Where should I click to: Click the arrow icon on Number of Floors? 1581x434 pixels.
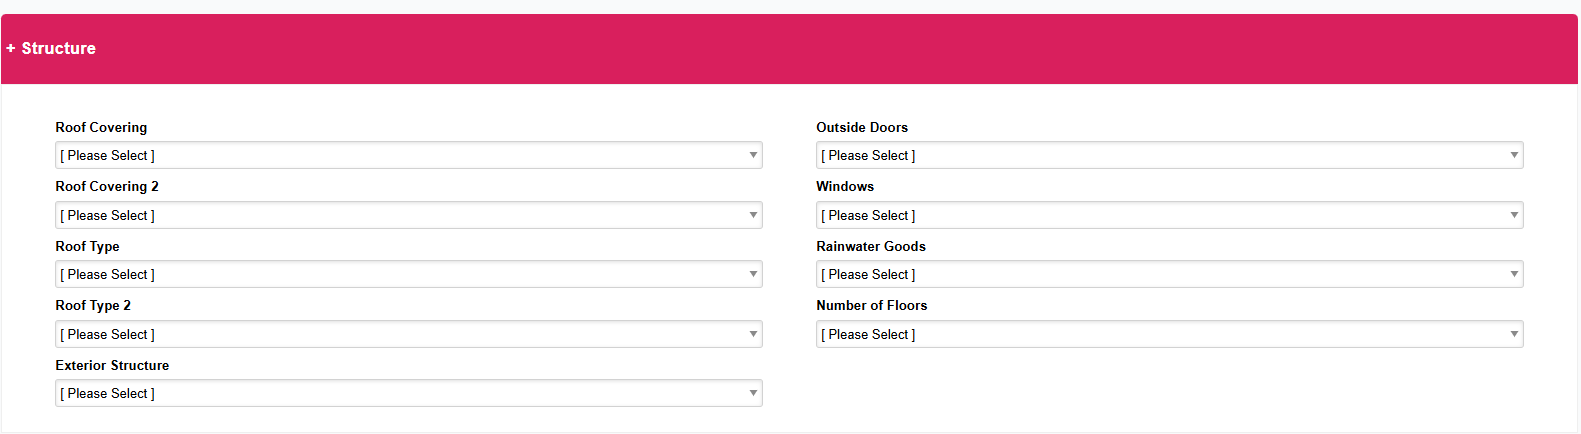(1514, 334)
